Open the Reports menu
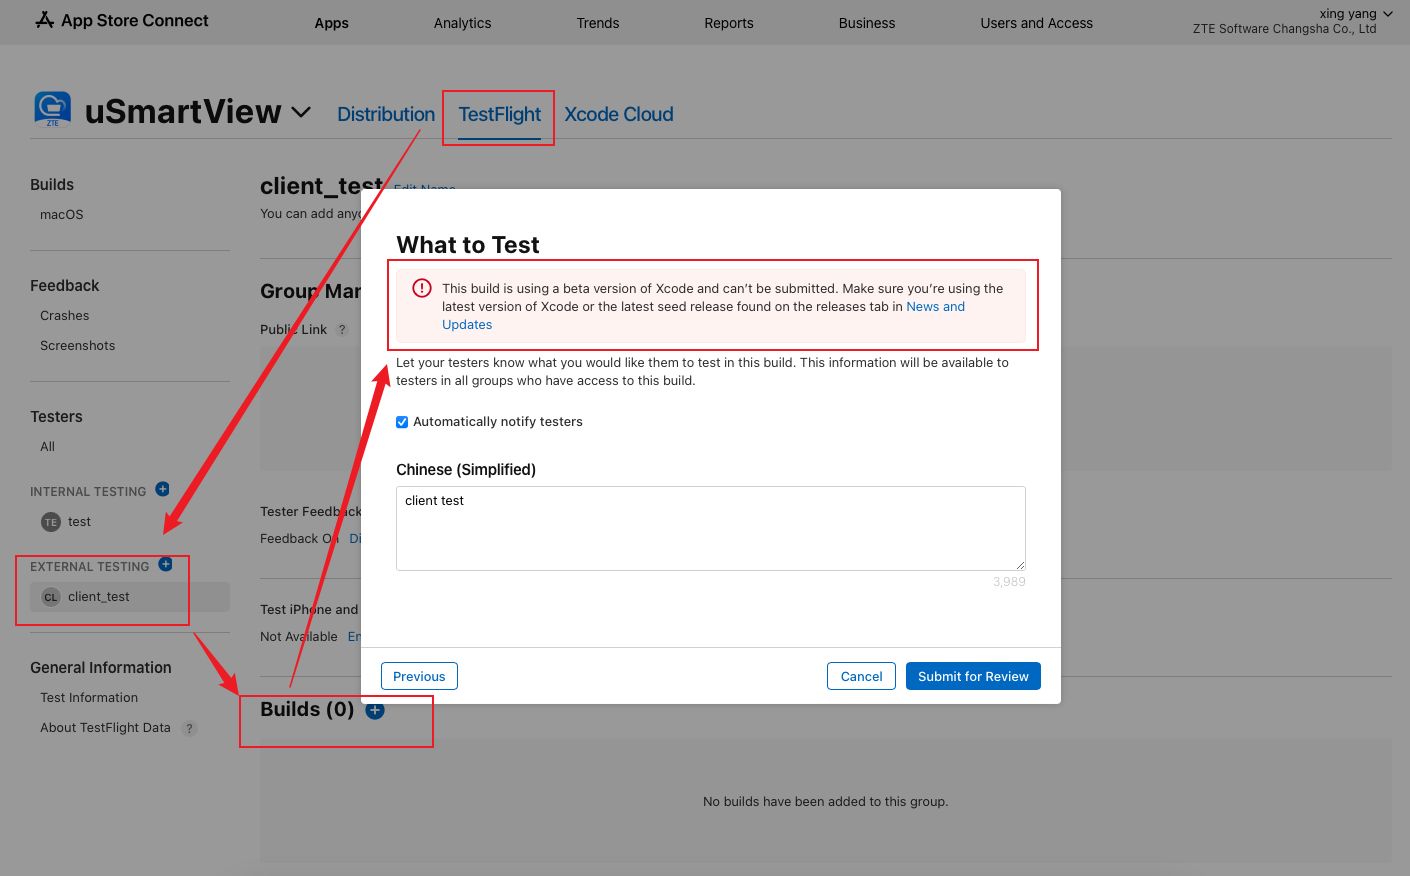The width and height of the screenshot is (1410, 876). 729,23
